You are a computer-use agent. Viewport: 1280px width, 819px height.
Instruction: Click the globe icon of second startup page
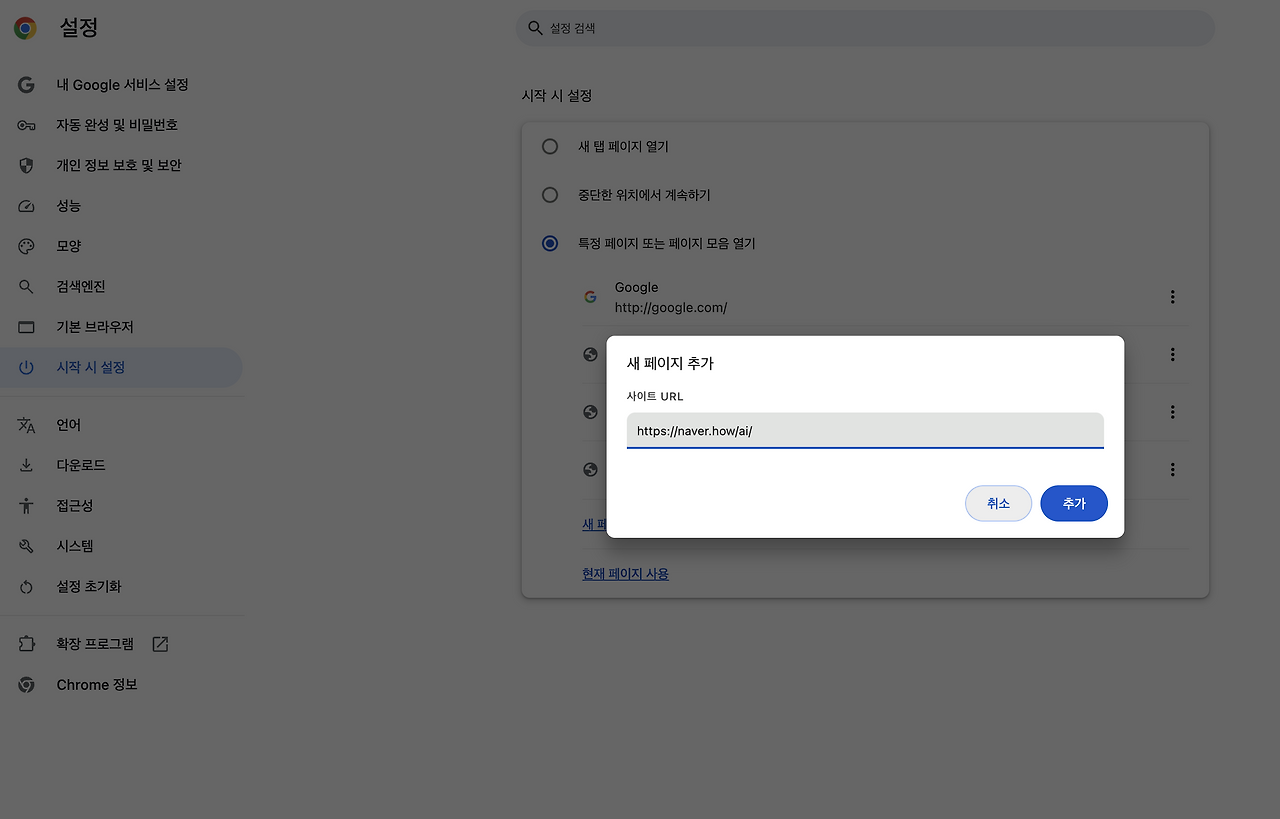click(590, 354)
